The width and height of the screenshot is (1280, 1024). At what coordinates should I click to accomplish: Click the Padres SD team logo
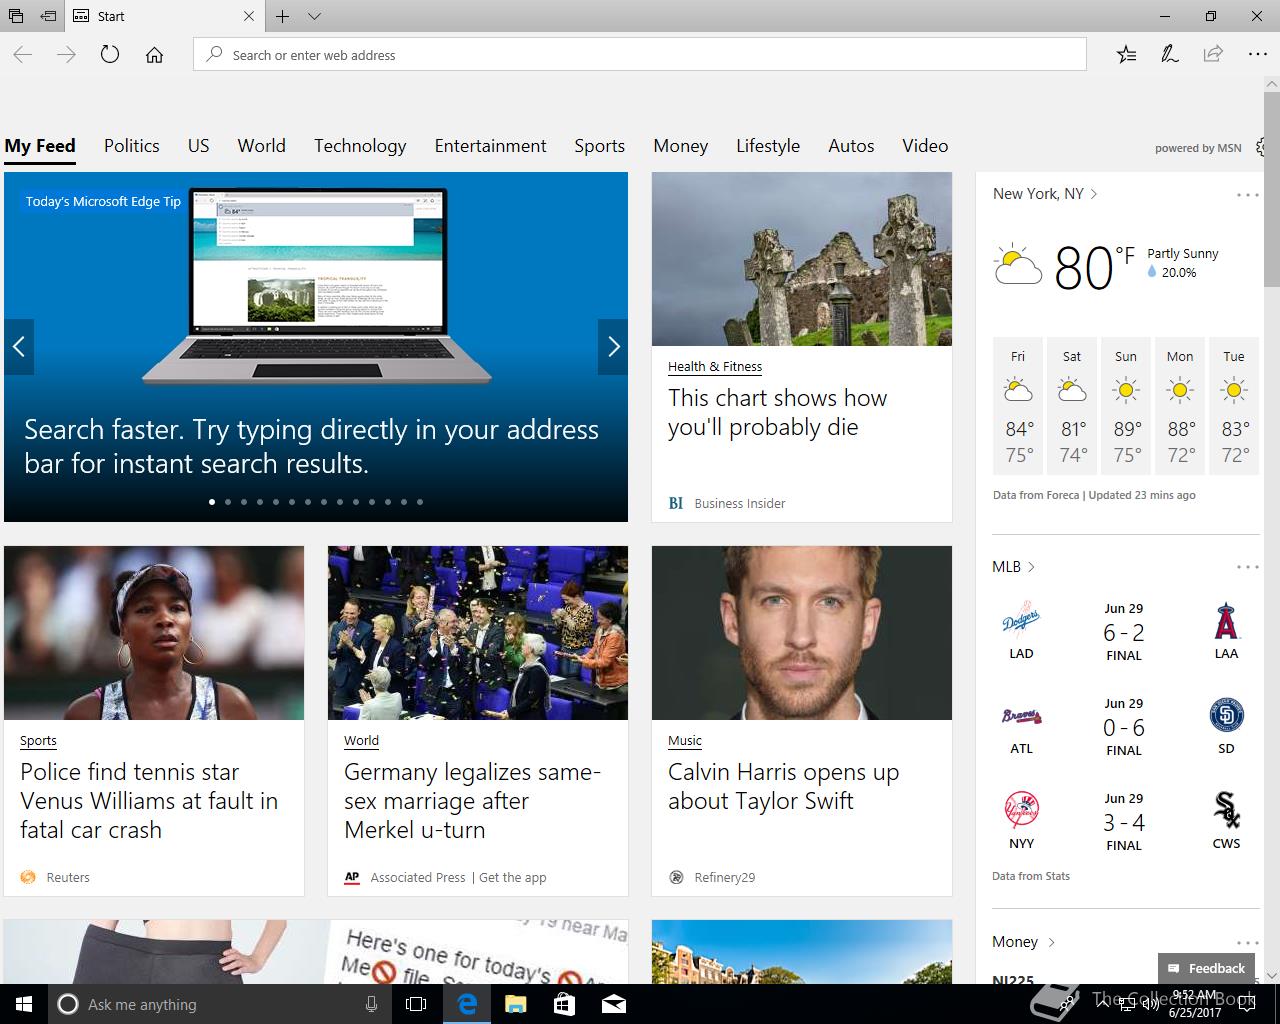click(1226, 716)
